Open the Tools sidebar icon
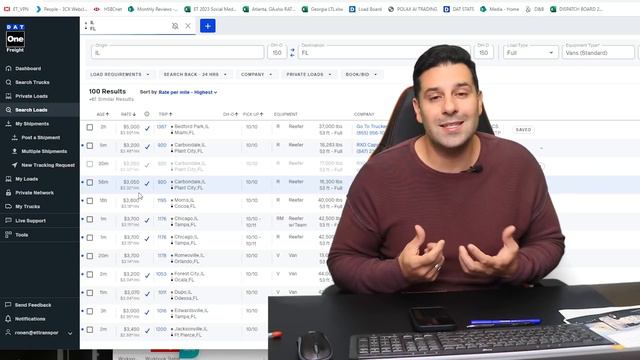640x360 pixels. click(9, 235)
